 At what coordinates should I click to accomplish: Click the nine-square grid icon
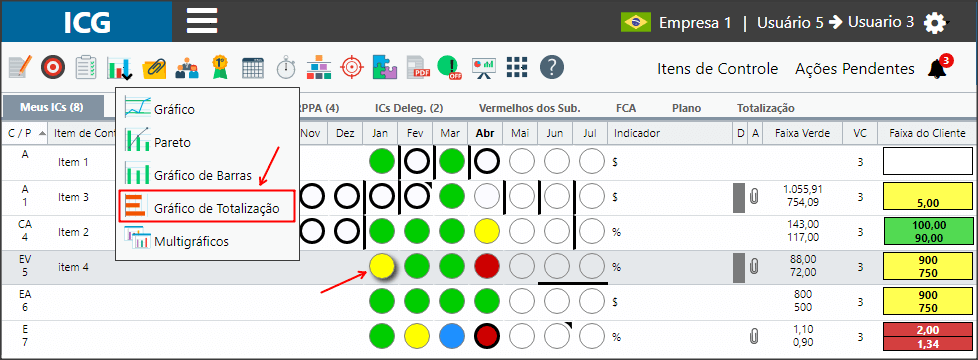pos(517,67)
